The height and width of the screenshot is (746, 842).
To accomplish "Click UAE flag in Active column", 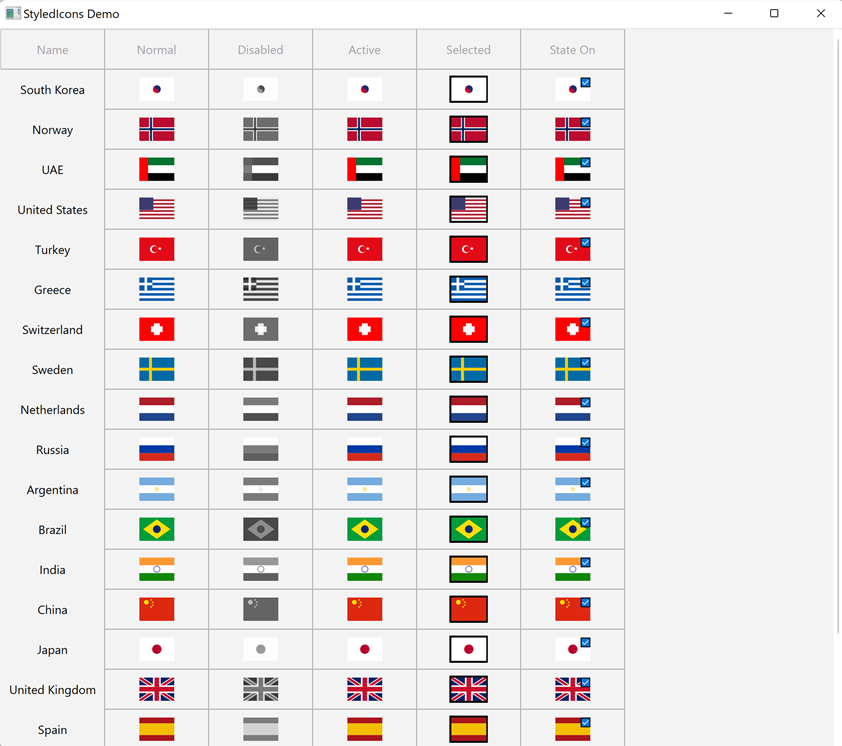I will tap(364, 170).
